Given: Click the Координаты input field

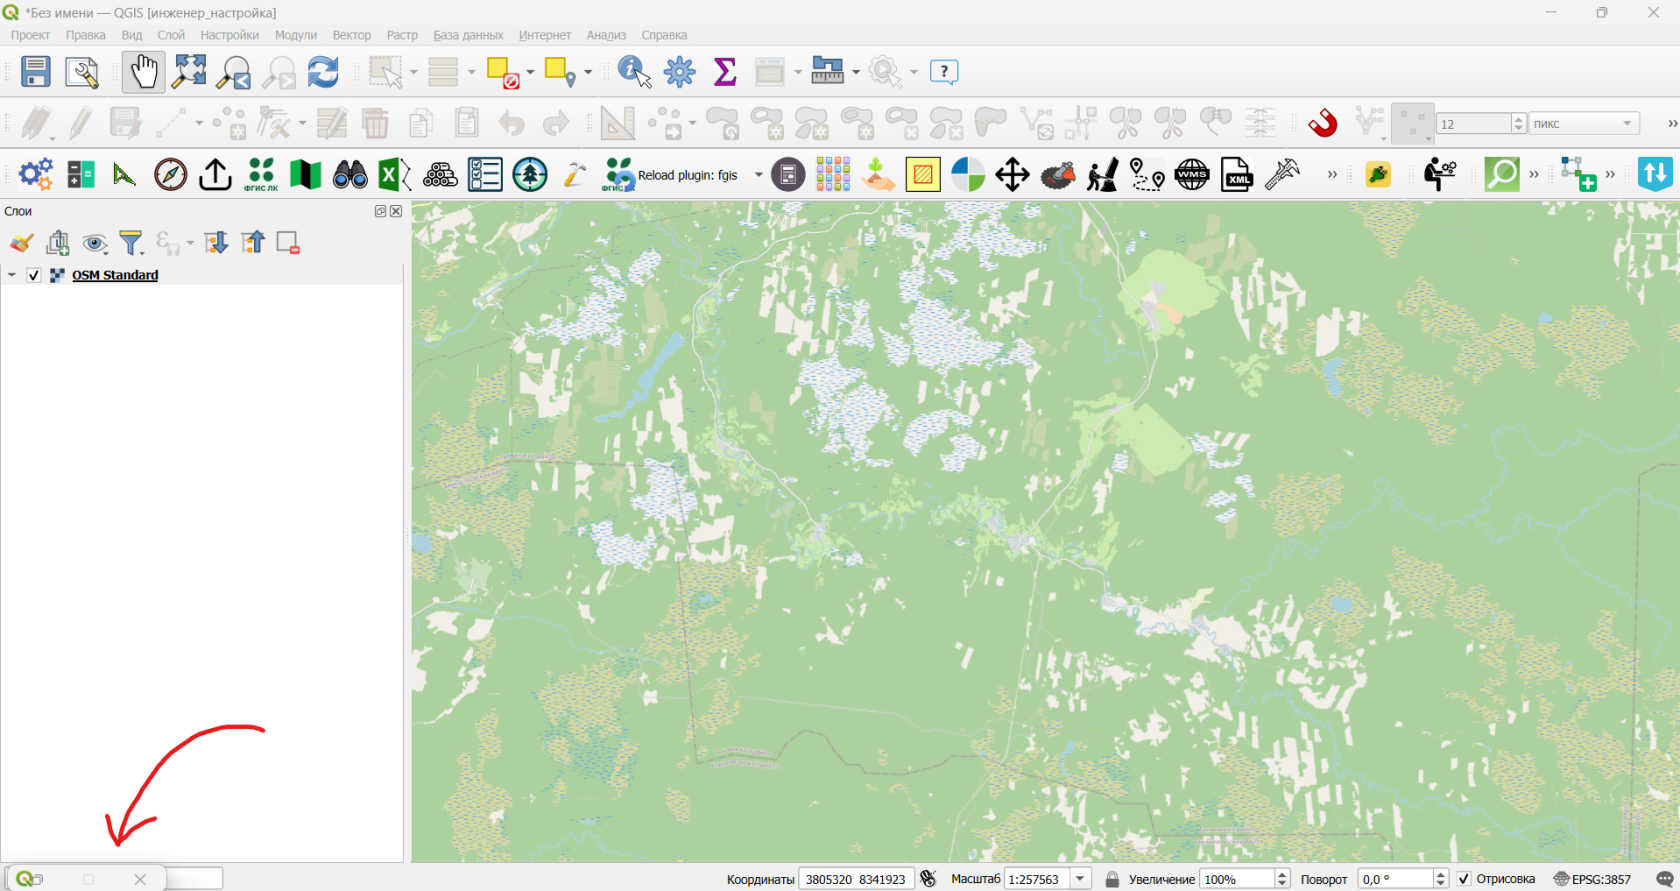Looking at the screenshot, I should (x=855, y=879).
